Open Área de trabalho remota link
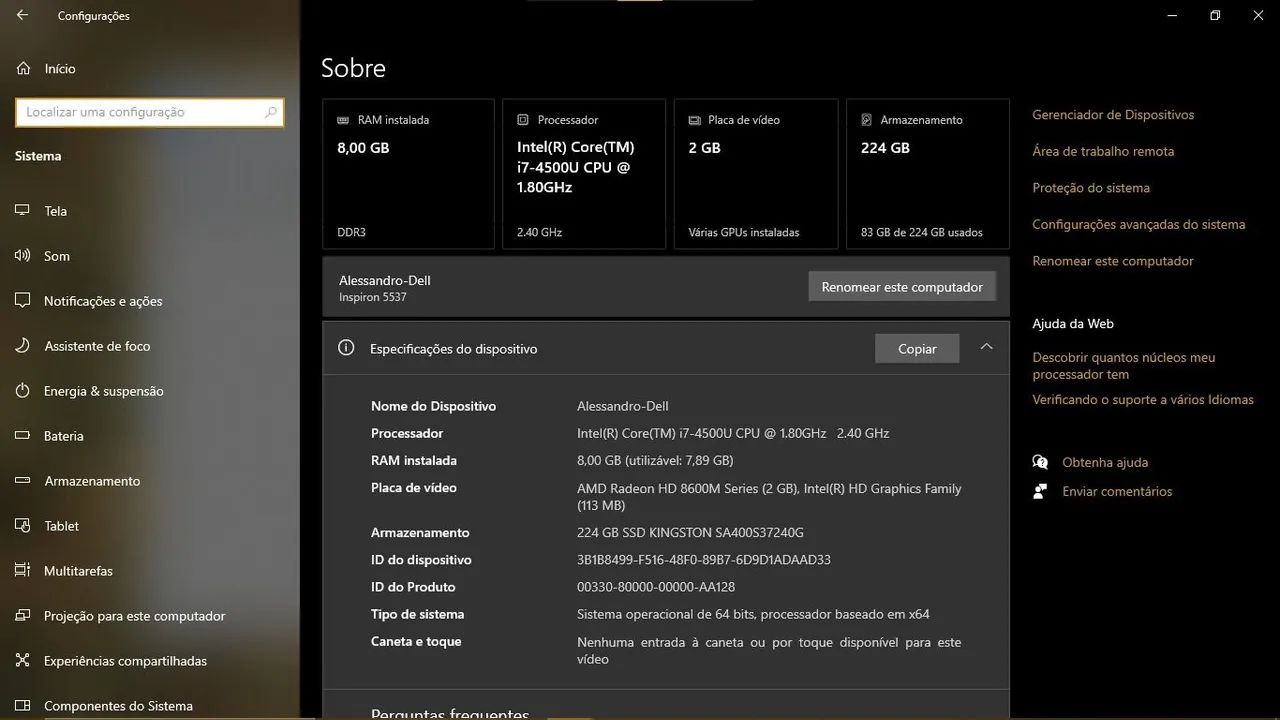 pyautogui.click(x=1103, y=151)
